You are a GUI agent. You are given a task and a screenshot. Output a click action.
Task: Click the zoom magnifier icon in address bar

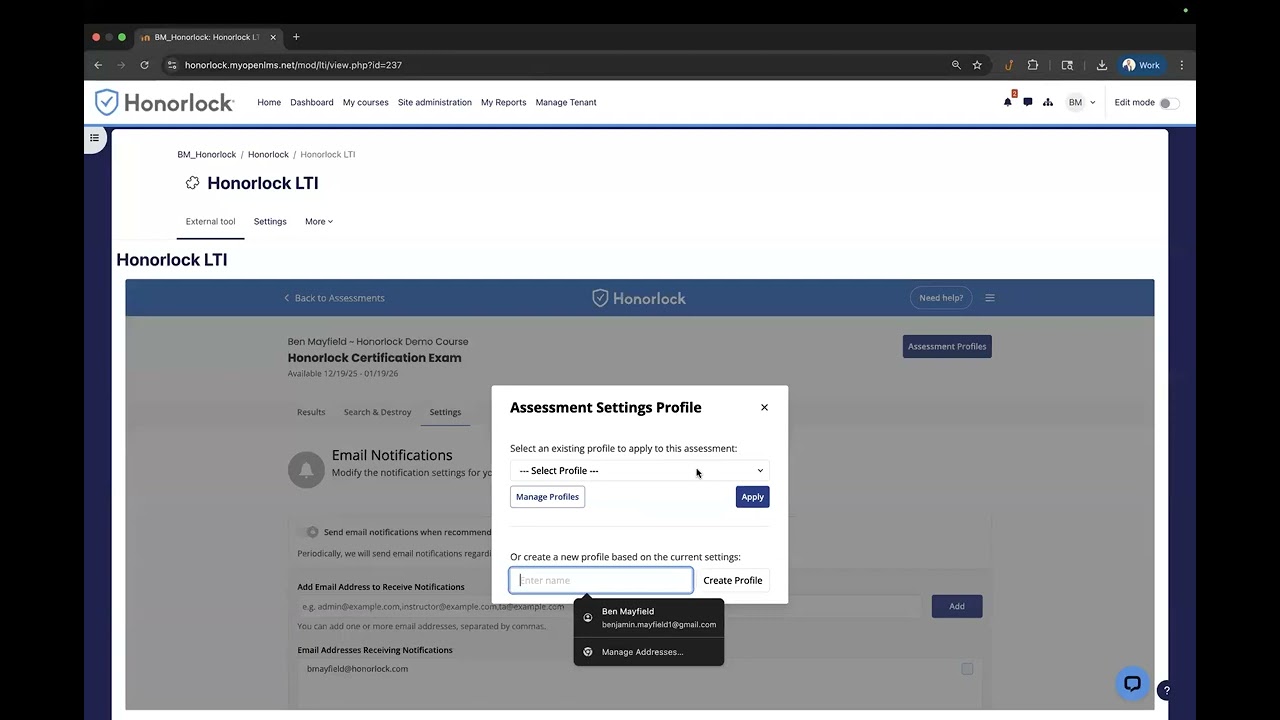coord(956,65)
